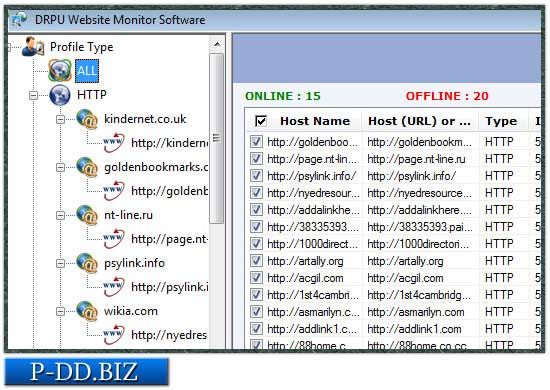Screen dimensions: 550x390
Task: Uncheck the http://38335393... row checkbox
Action: [256, 227]
